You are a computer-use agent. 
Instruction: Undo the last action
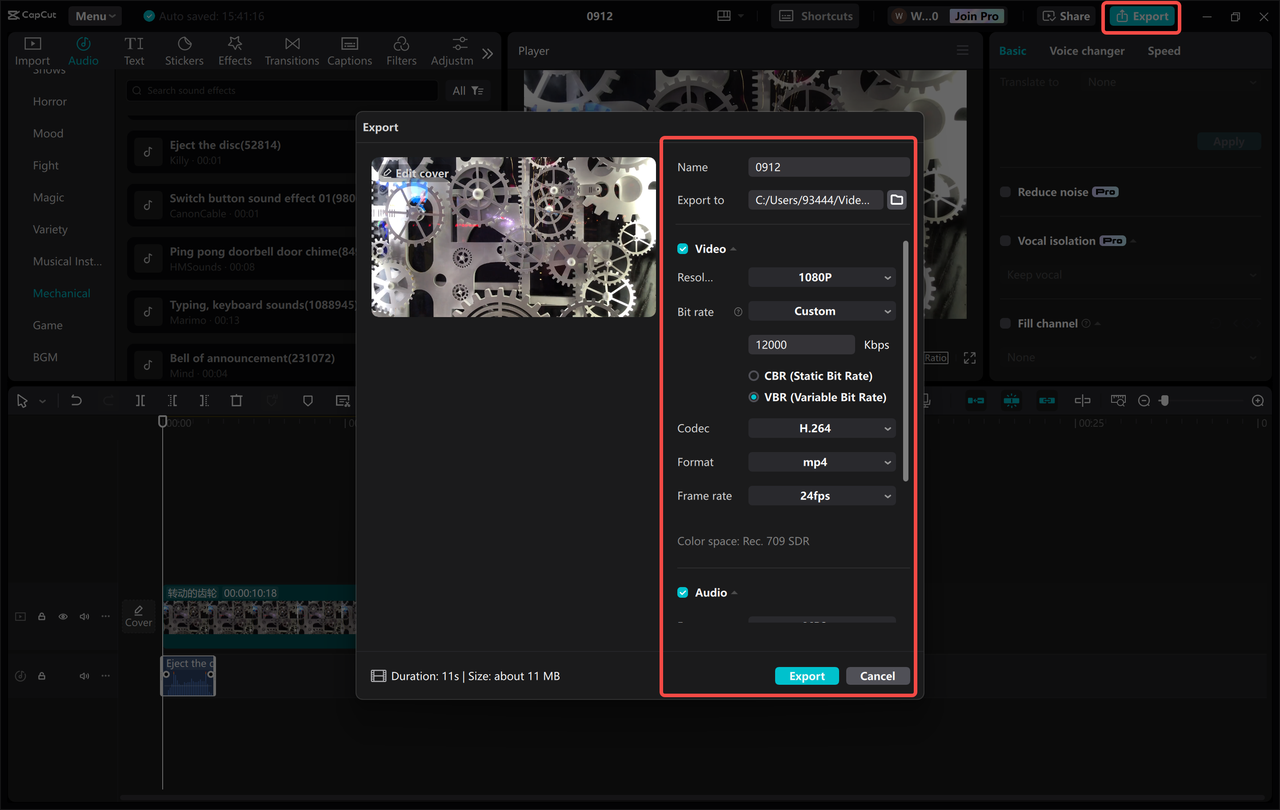(x=75, y=400)
